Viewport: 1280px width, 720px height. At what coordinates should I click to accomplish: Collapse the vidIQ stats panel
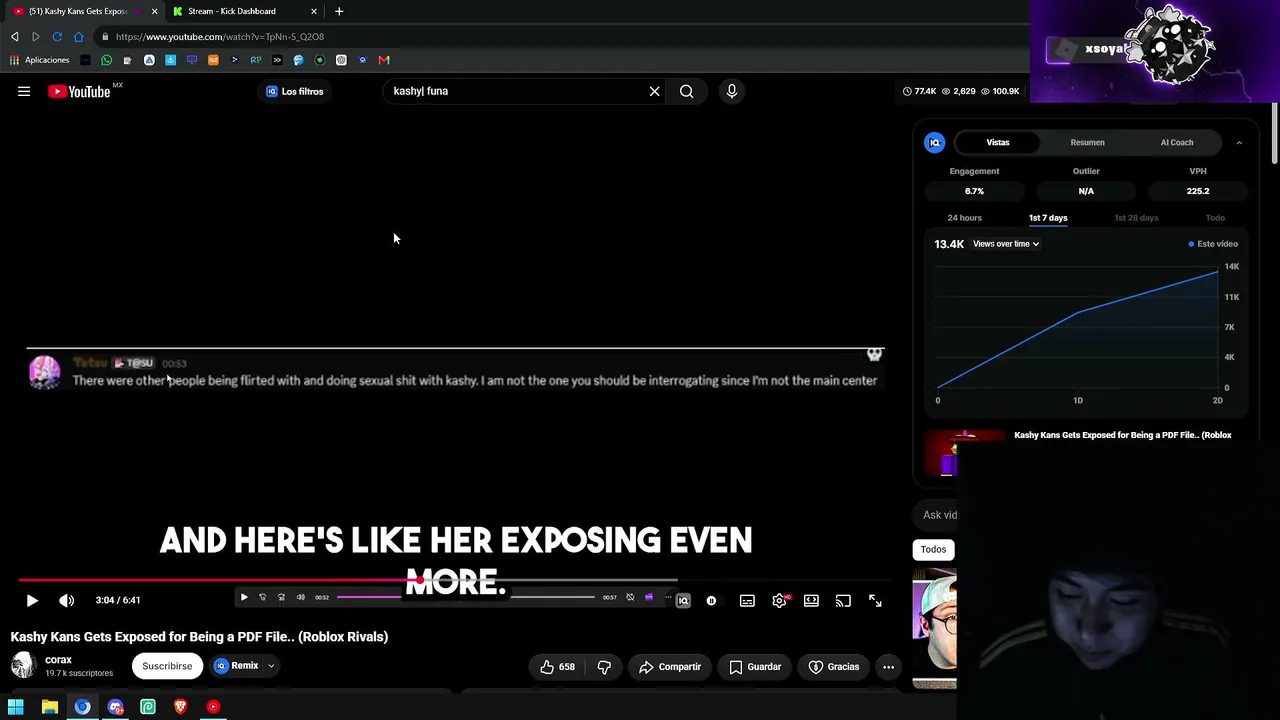coord(1239,142)
